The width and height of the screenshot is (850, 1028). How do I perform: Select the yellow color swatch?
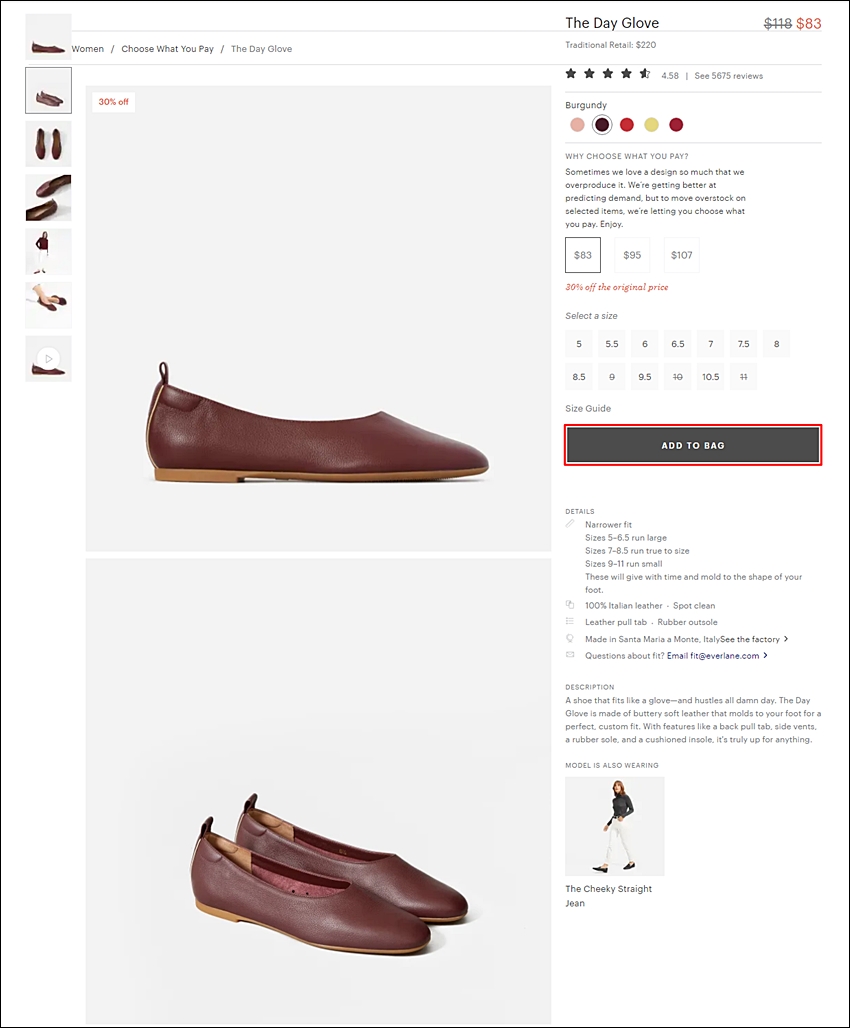[651, 125]
